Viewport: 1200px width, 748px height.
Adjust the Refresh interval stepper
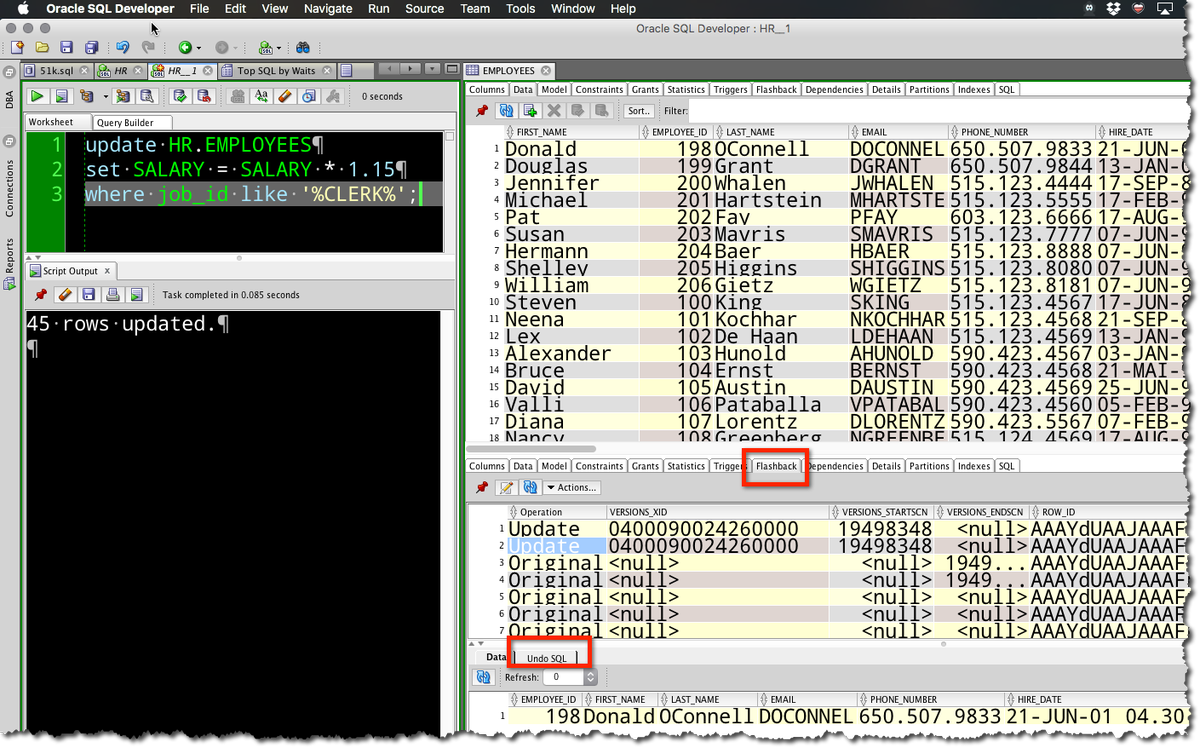point(590,677)
